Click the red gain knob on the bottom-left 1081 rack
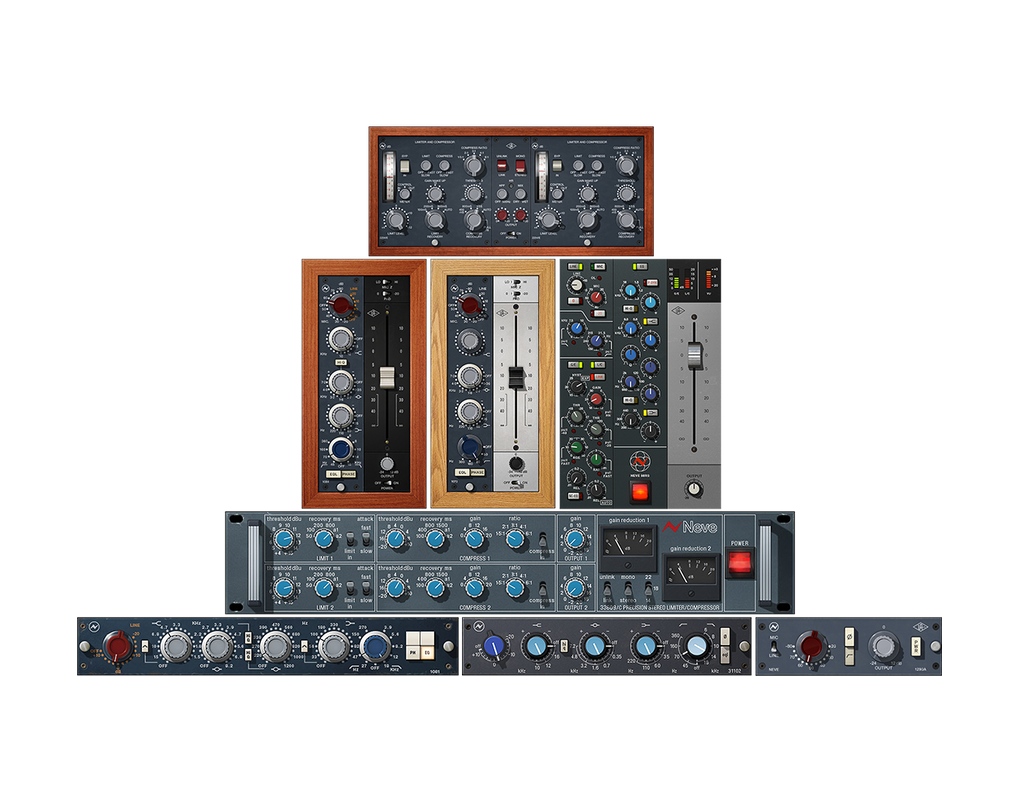This screenshot has width=1024, height=804. pyautogui.click(x=118, y=648)
